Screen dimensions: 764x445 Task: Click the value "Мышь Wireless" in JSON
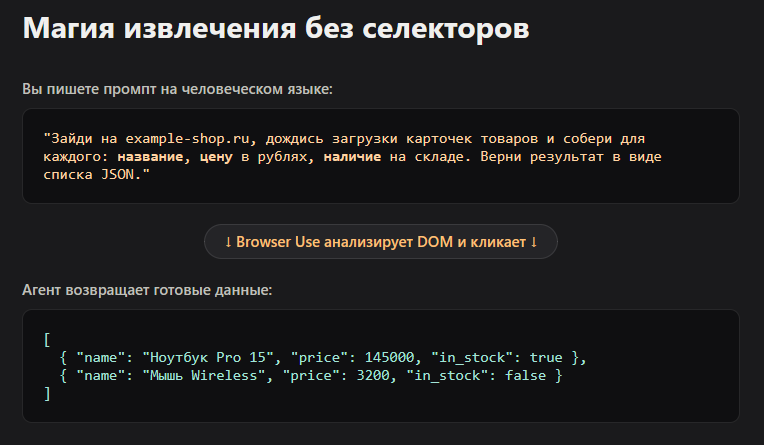click(x=204, y=375)
